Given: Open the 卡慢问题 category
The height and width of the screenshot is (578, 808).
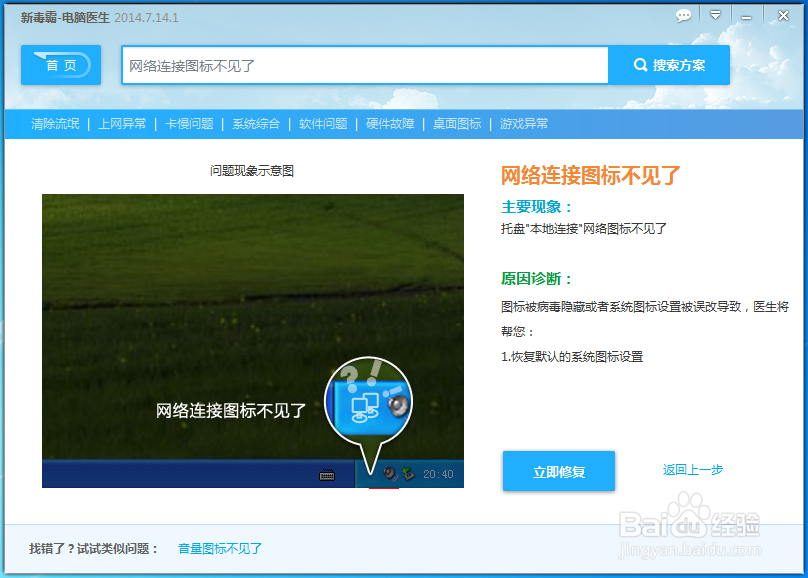Looking at the screenshot, I should (189, 124).
